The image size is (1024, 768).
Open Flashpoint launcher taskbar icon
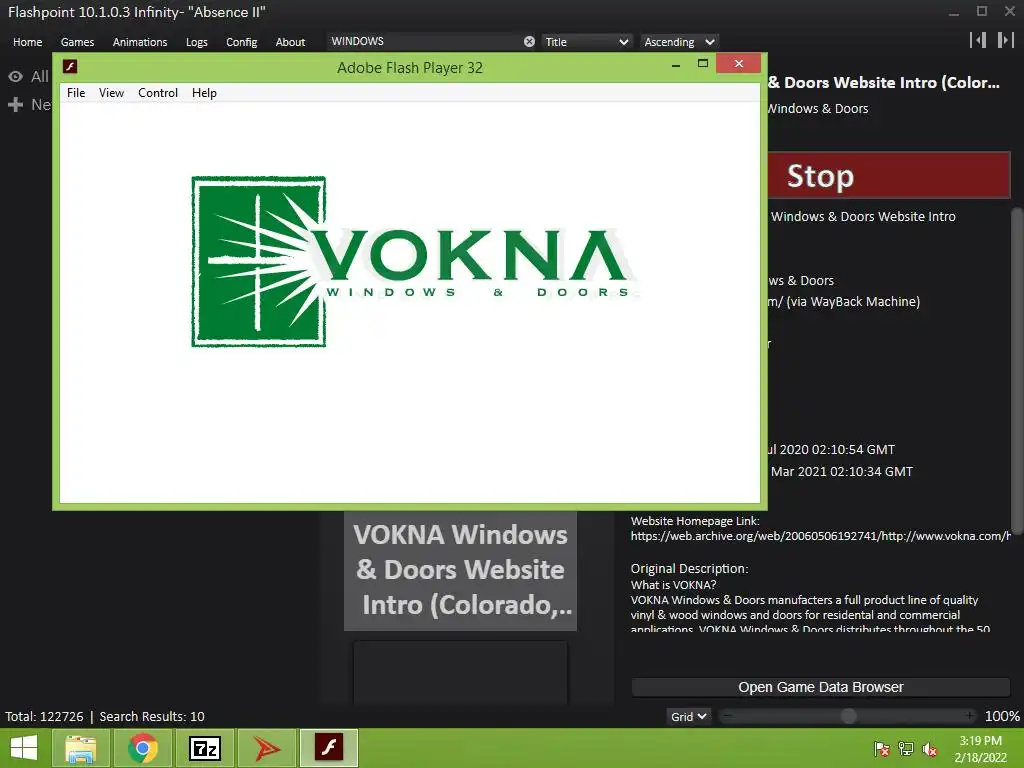[x=266, y=748]
